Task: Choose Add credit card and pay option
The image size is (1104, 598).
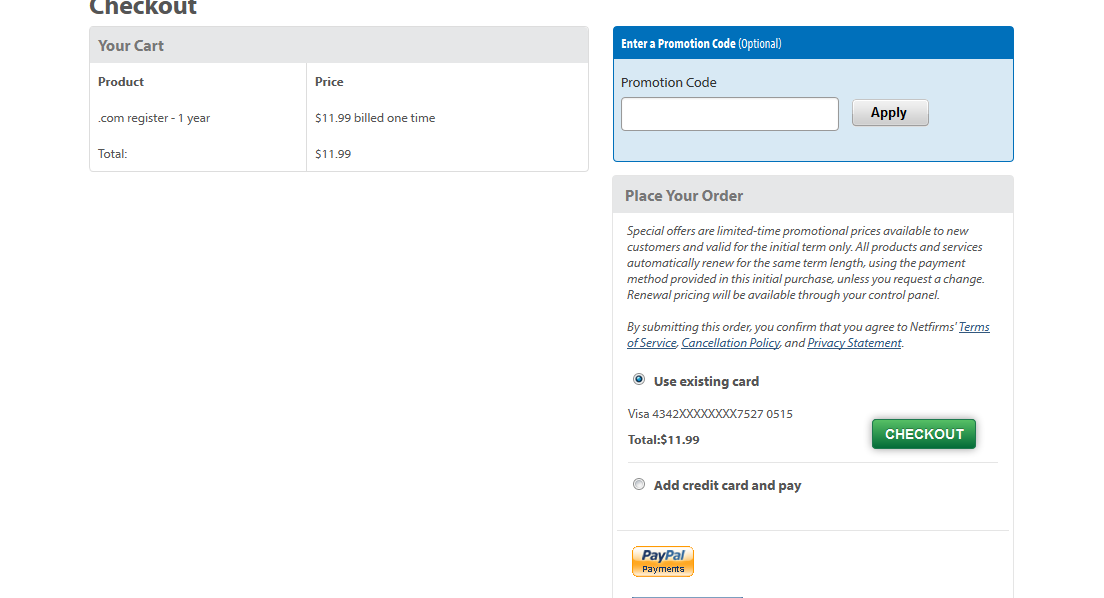Action: [639, 484]
